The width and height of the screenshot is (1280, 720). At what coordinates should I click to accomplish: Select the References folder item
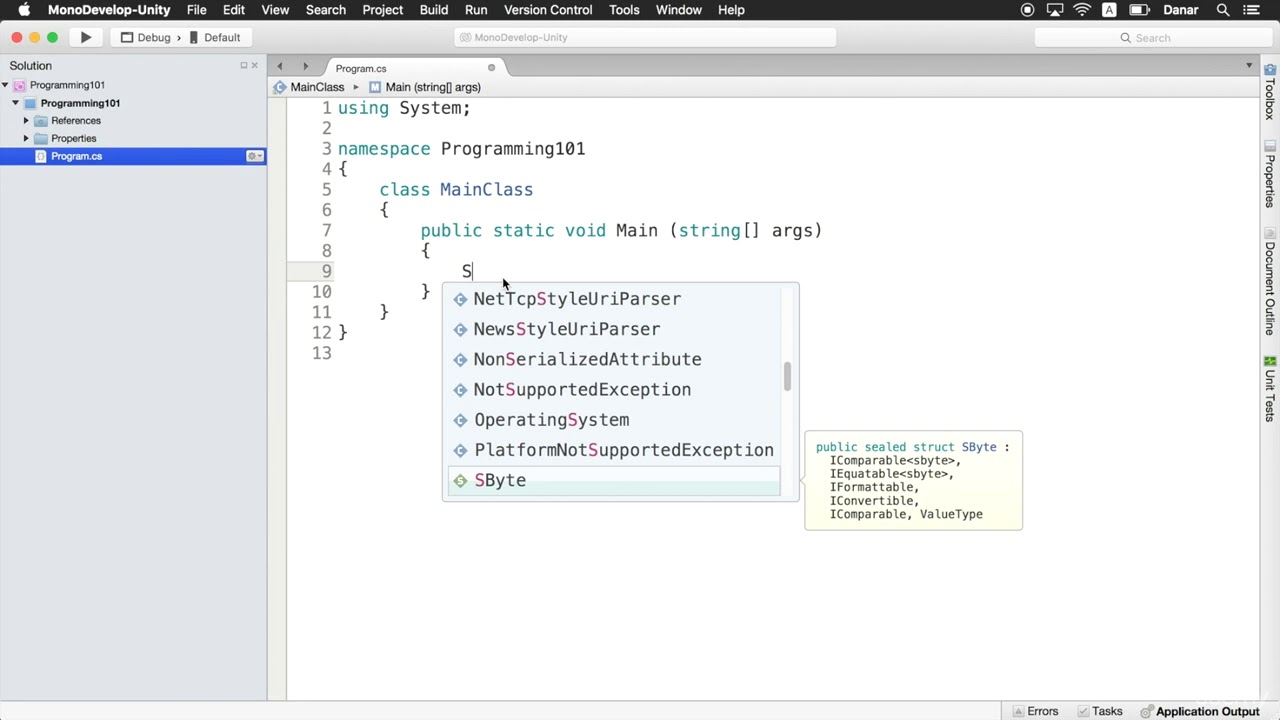pyautogui.click(x=75, y=121)
